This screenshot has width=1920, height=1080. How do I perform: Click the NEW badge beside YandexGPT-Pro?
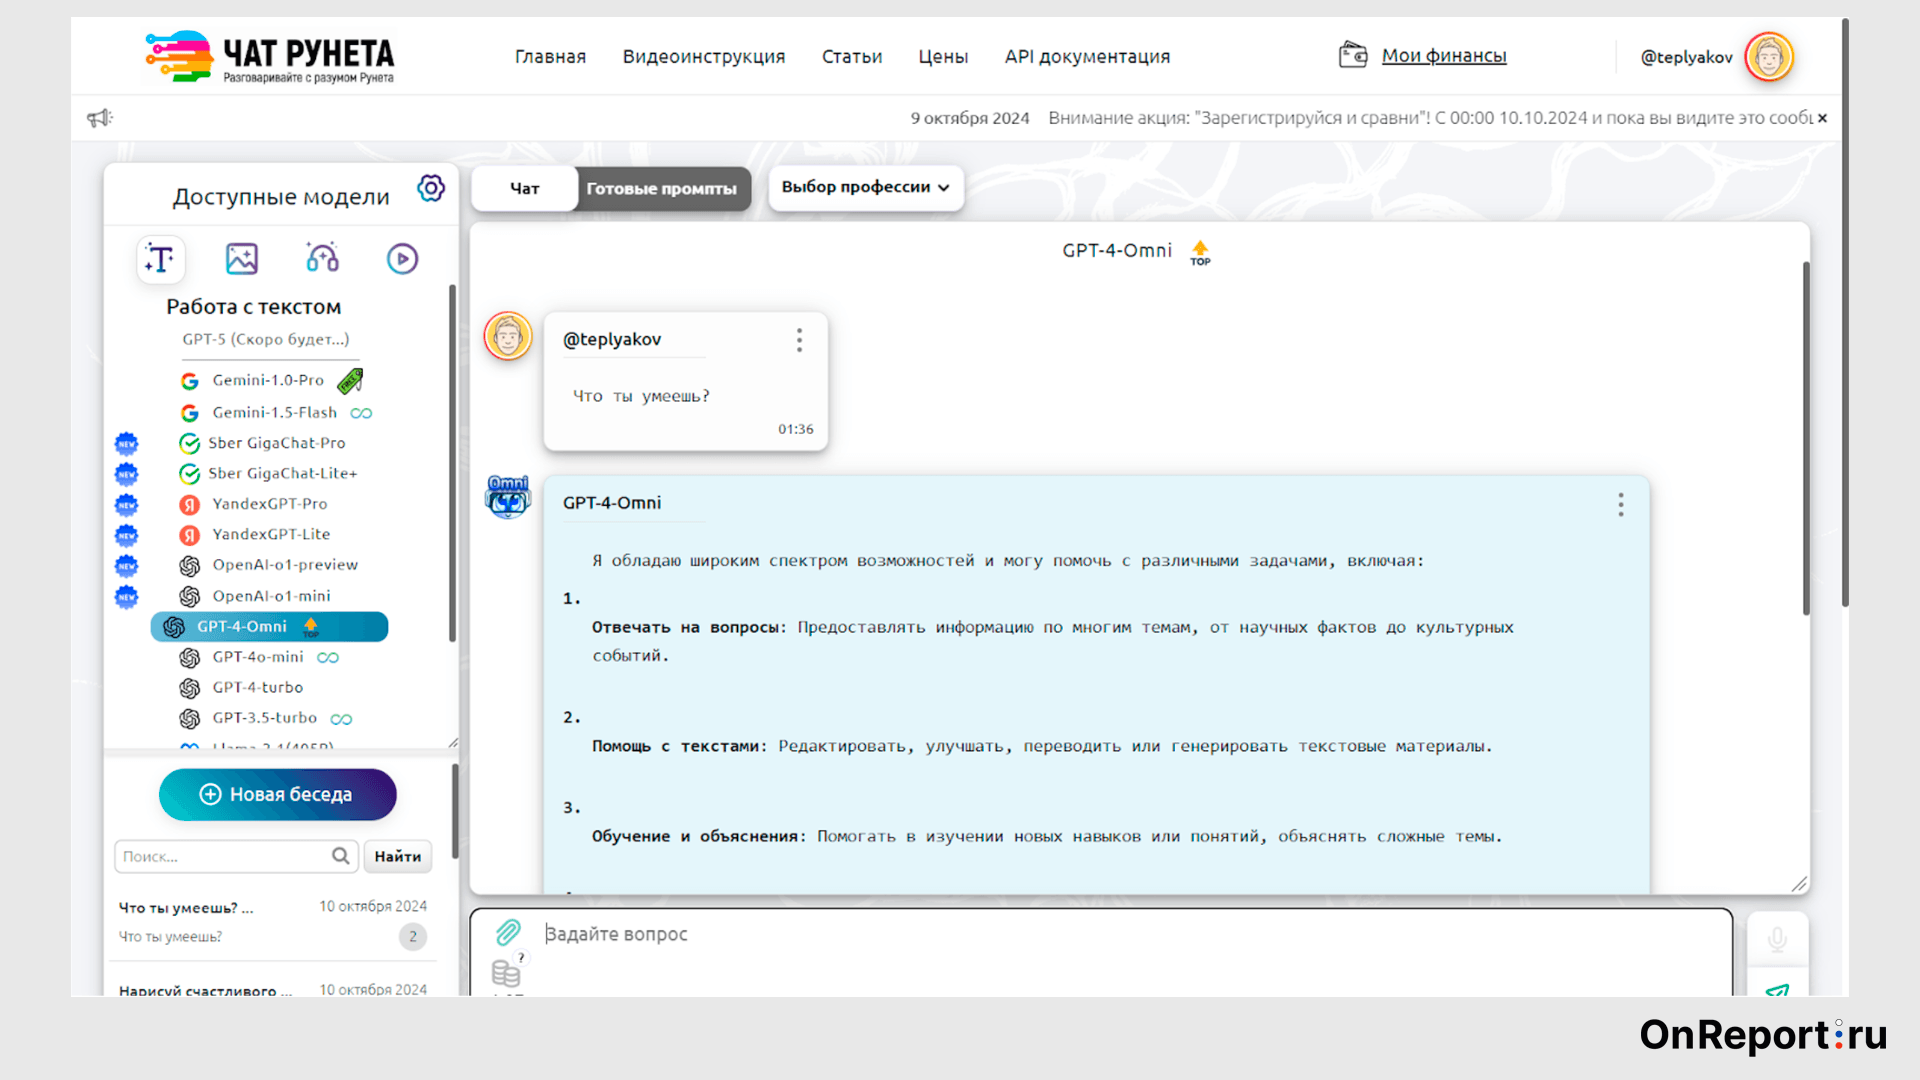pos(126,504)
